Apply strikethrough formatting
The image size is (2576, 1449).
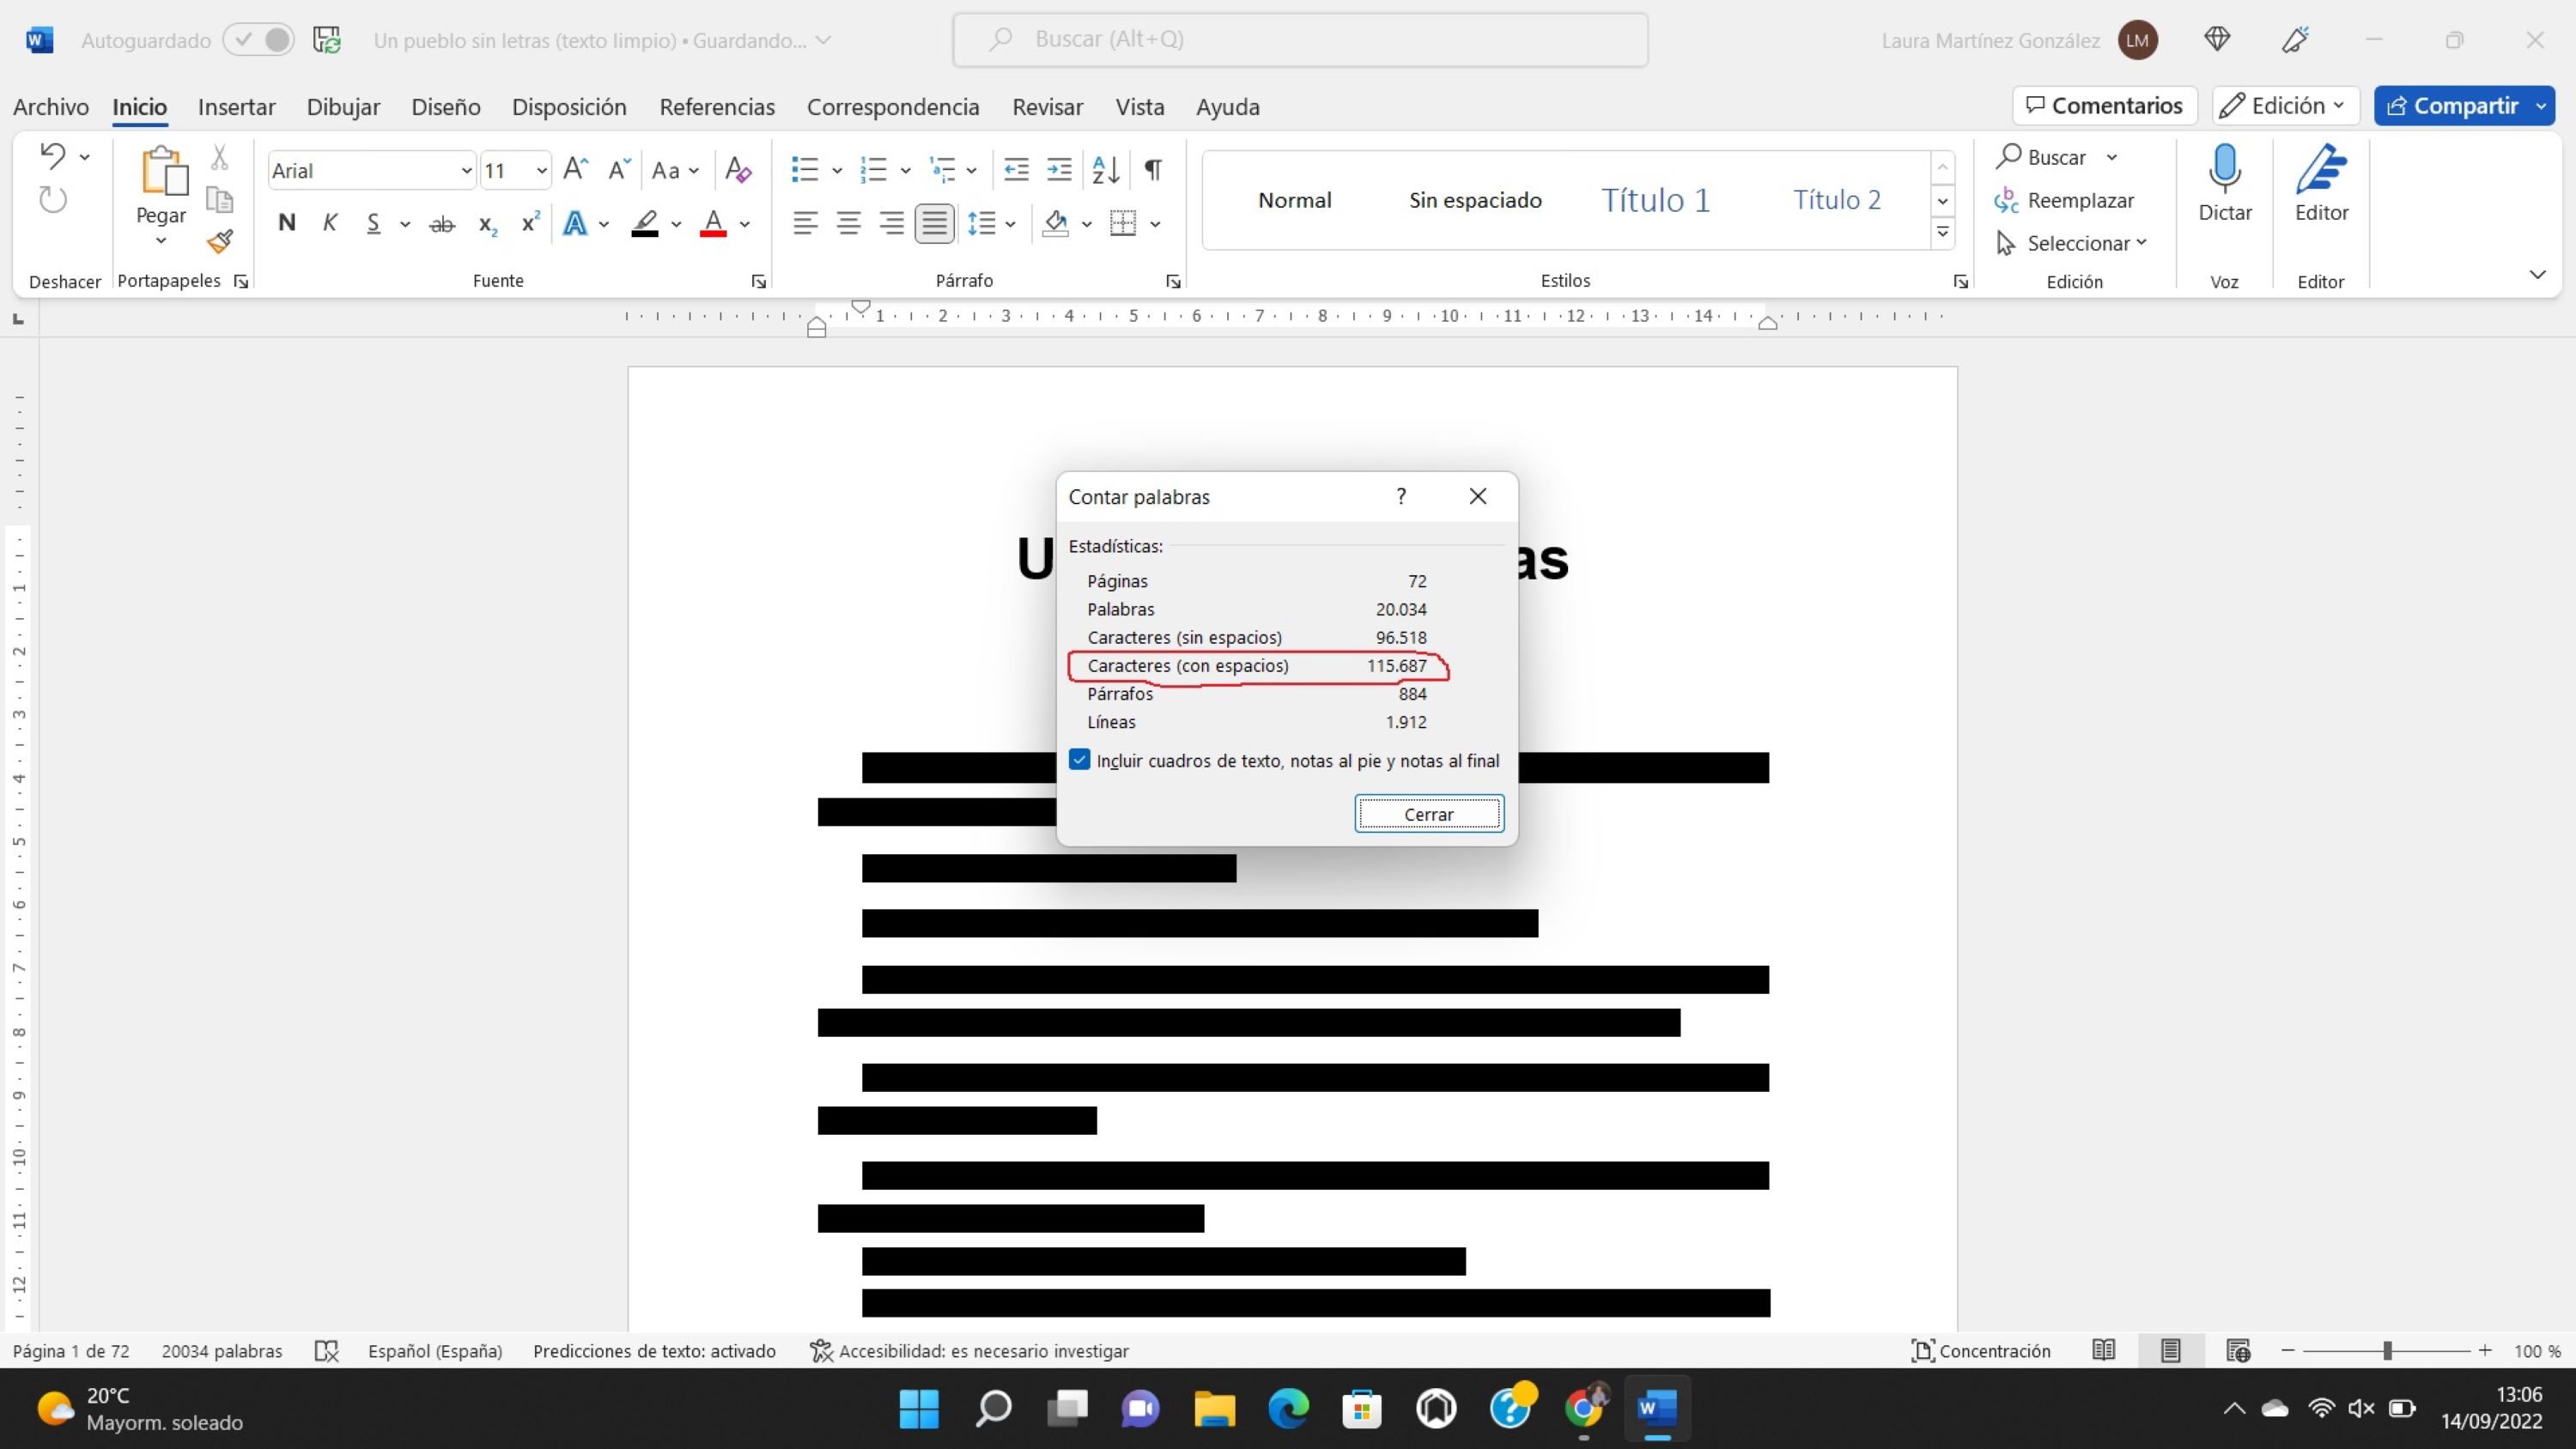(x=441, y=224)
